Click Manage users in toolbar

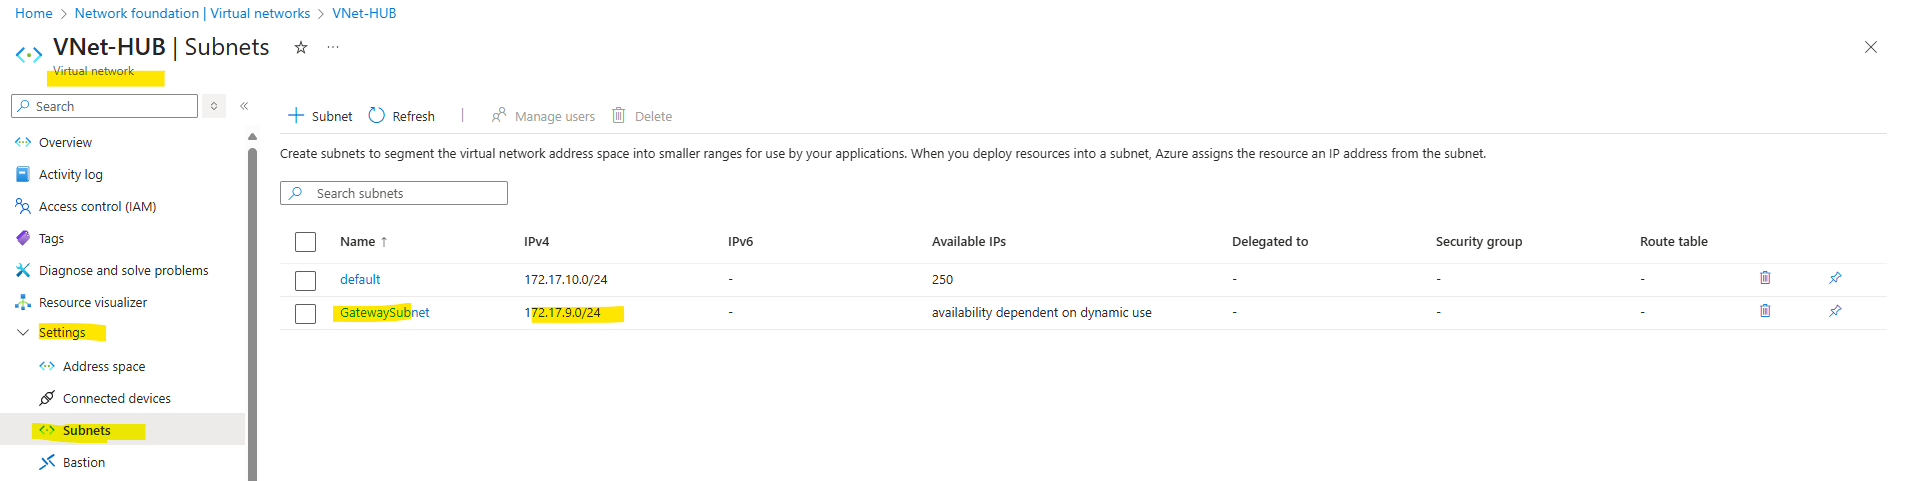543,116
